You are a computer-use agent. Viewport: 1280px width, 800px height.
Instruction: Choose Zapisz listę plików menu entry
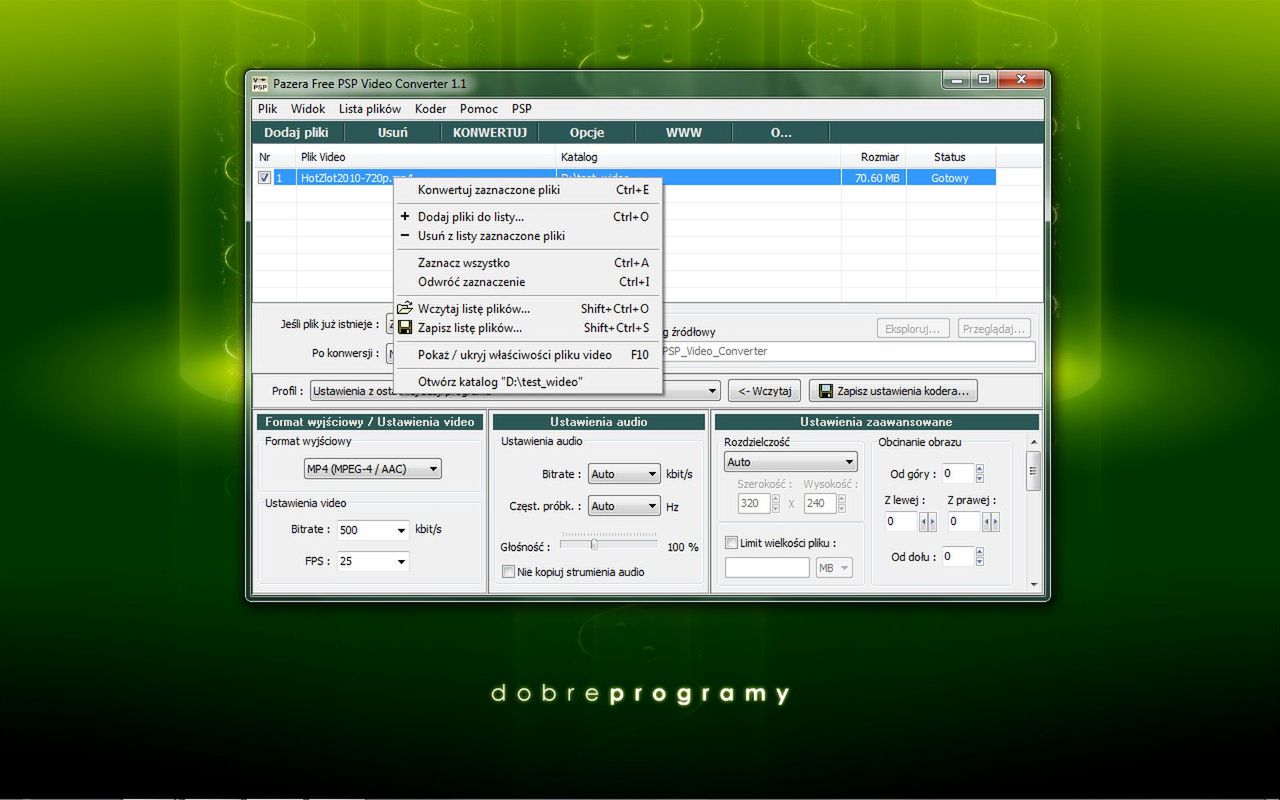(x=527, y=328)
